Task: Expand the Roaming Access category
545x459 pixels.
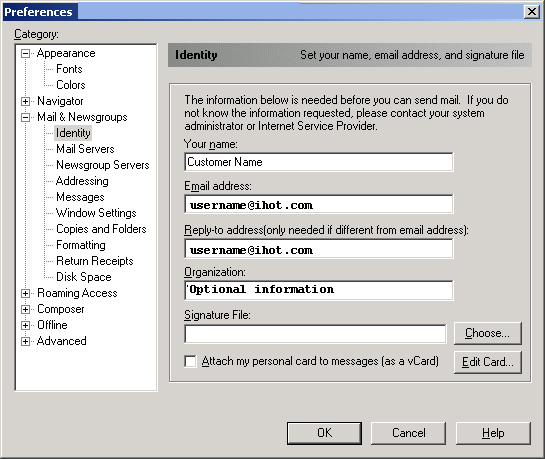Action: click(25, 293)
